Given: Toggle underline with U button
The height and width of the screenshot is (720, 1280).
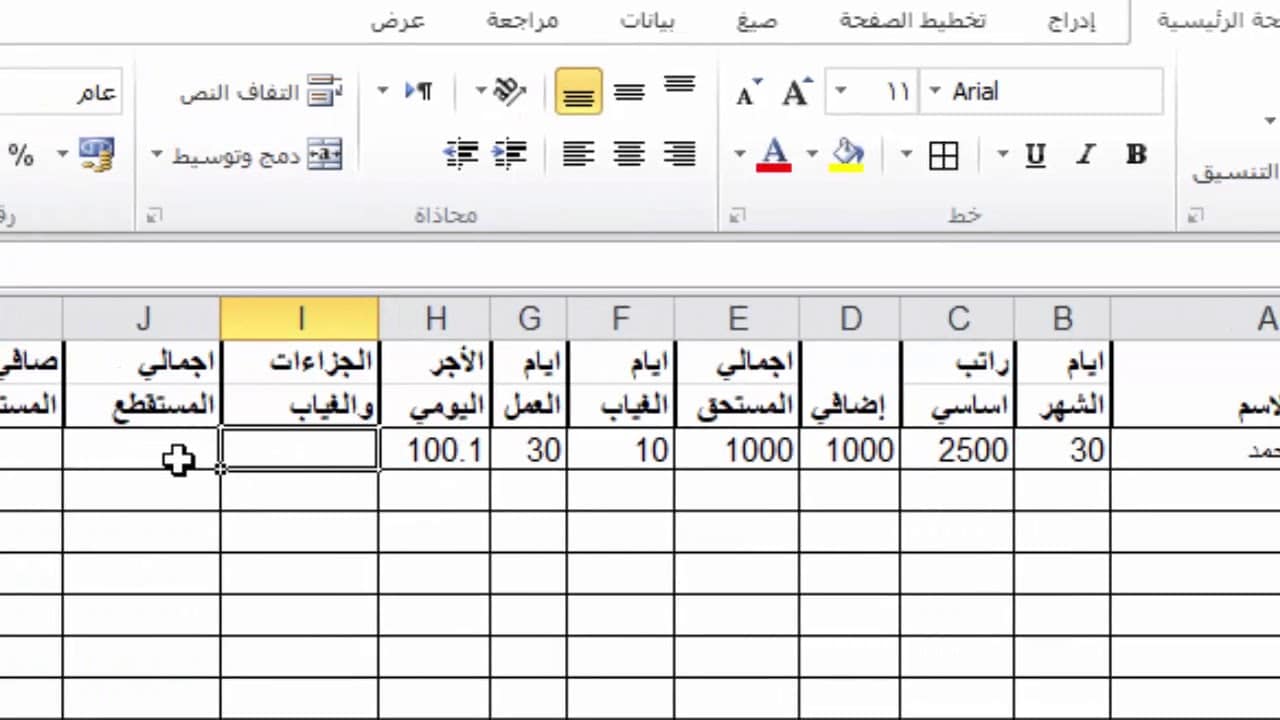Looking at the screenshot, I should [1036, 155].
